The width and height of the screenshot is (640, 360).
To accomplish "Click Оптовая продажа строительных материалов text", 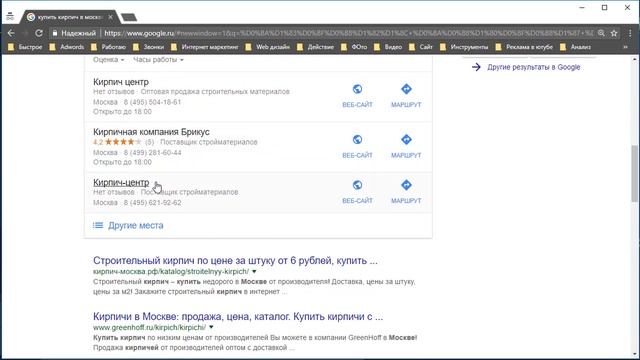I will (x=215, y=91).
